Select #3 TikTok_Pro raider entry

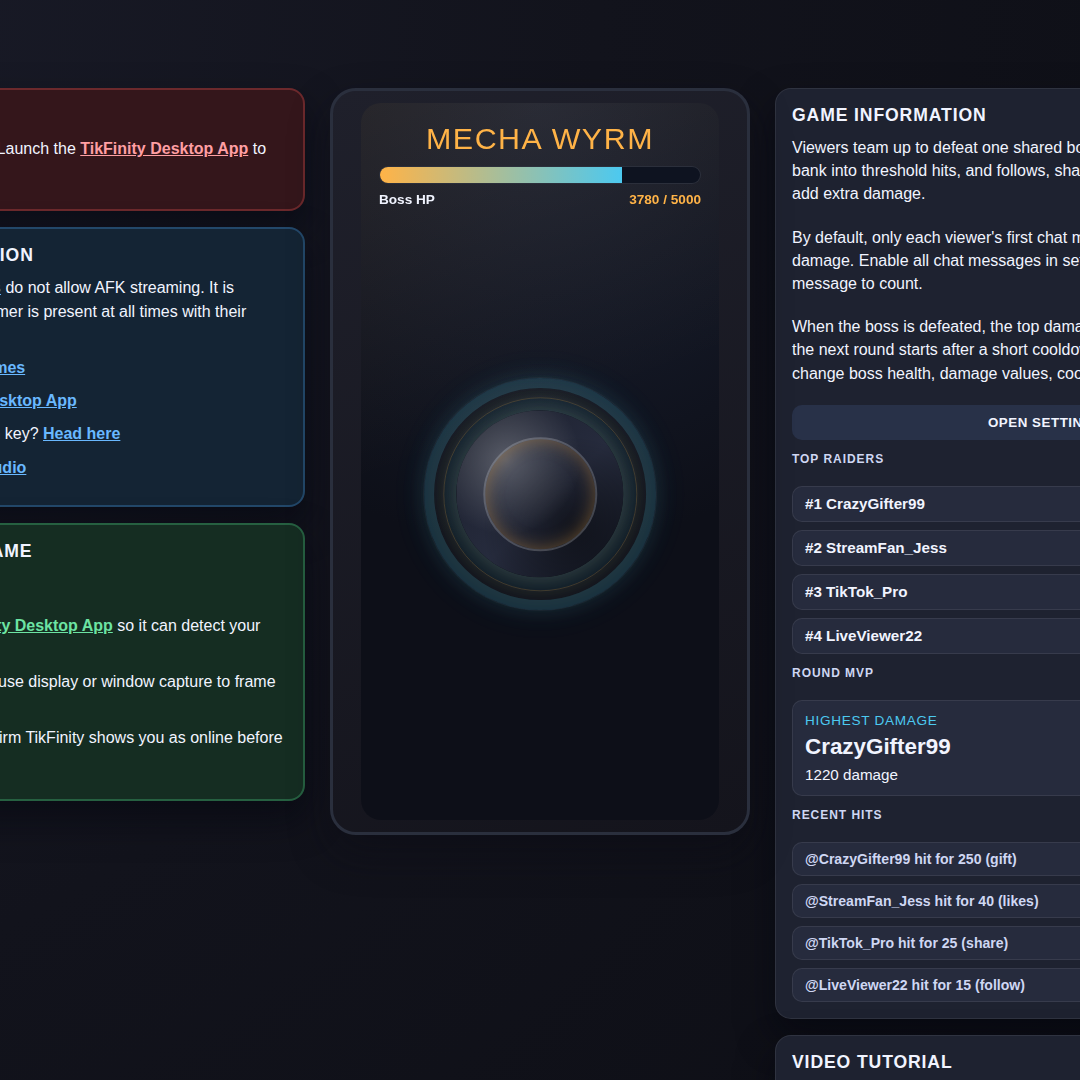click(x=936, y=592)
